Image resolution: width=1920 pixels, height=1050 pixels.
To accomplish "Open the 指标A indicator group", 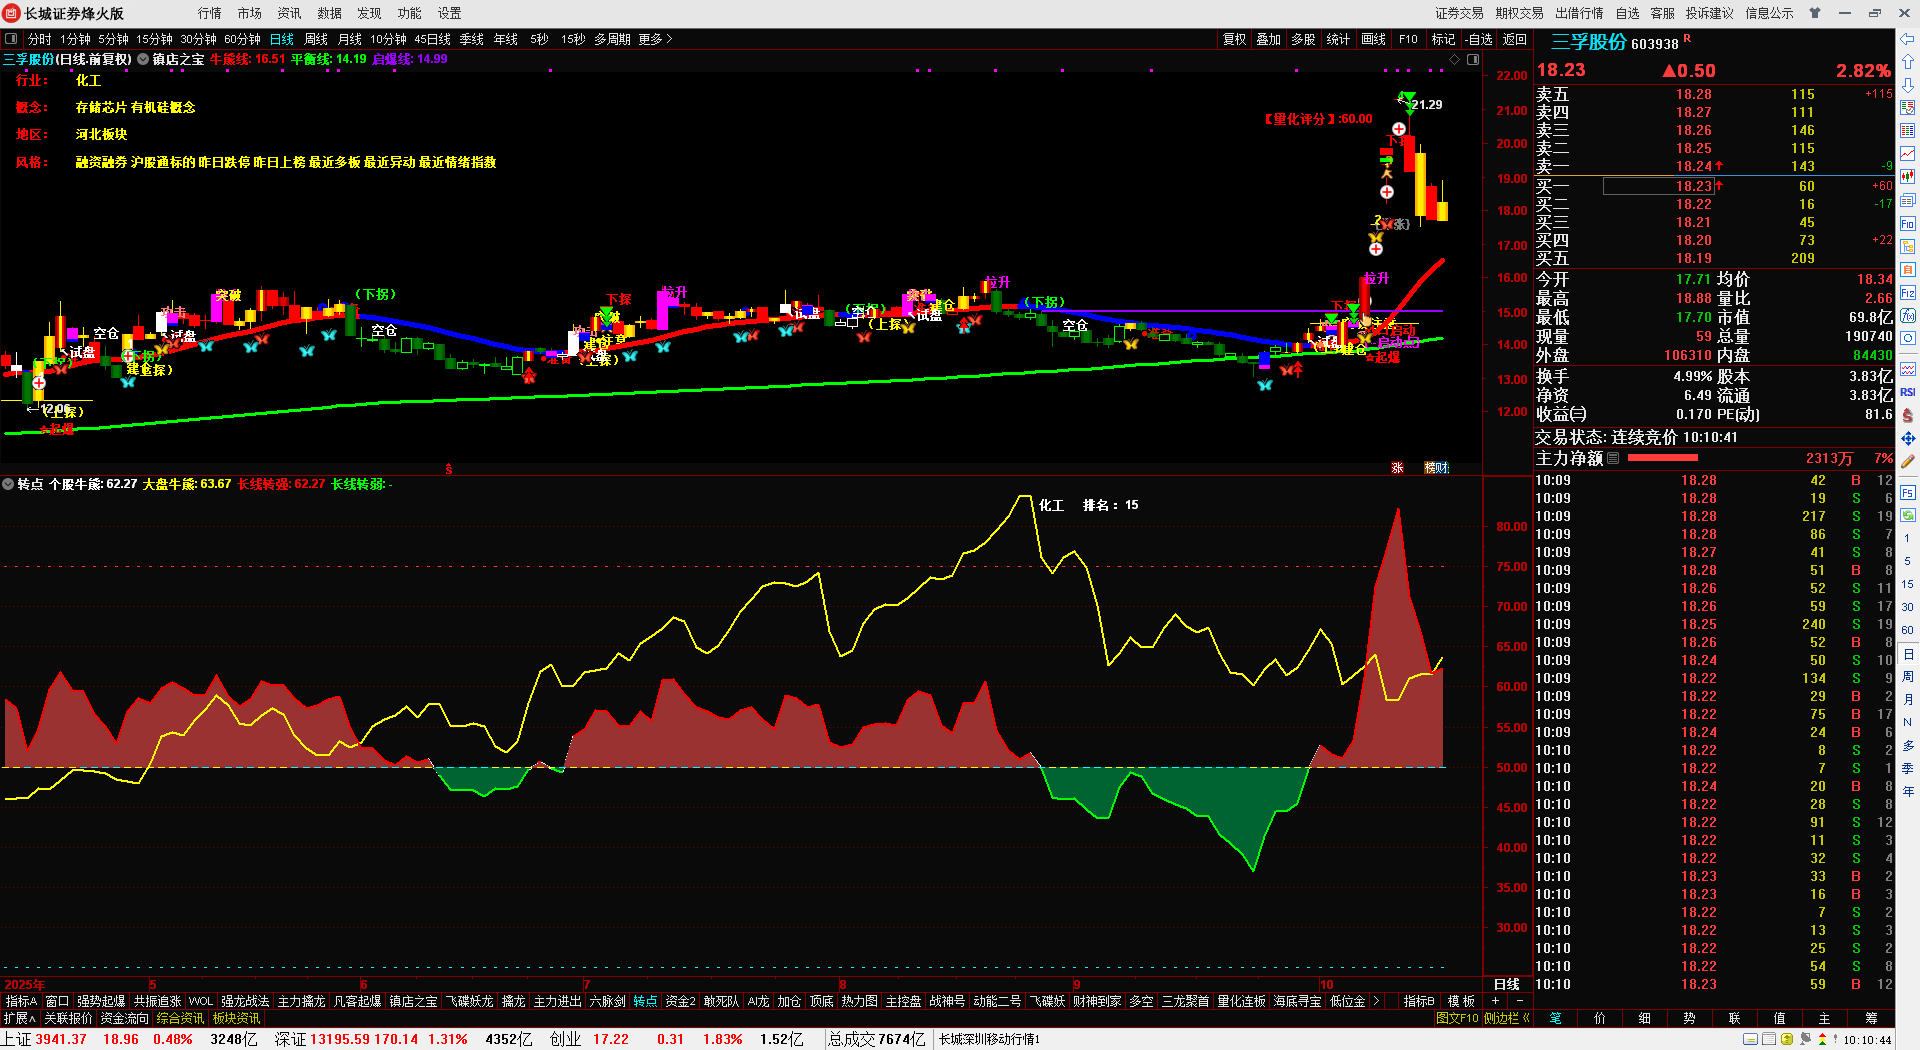I will coord(21,1001).
